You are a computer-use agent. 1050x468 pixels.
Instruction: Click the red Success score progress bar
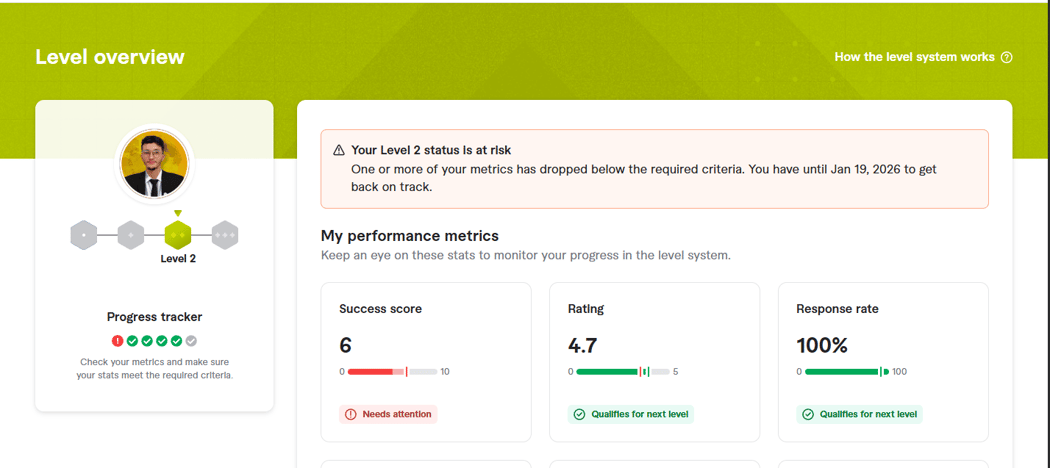coord(370,372)
